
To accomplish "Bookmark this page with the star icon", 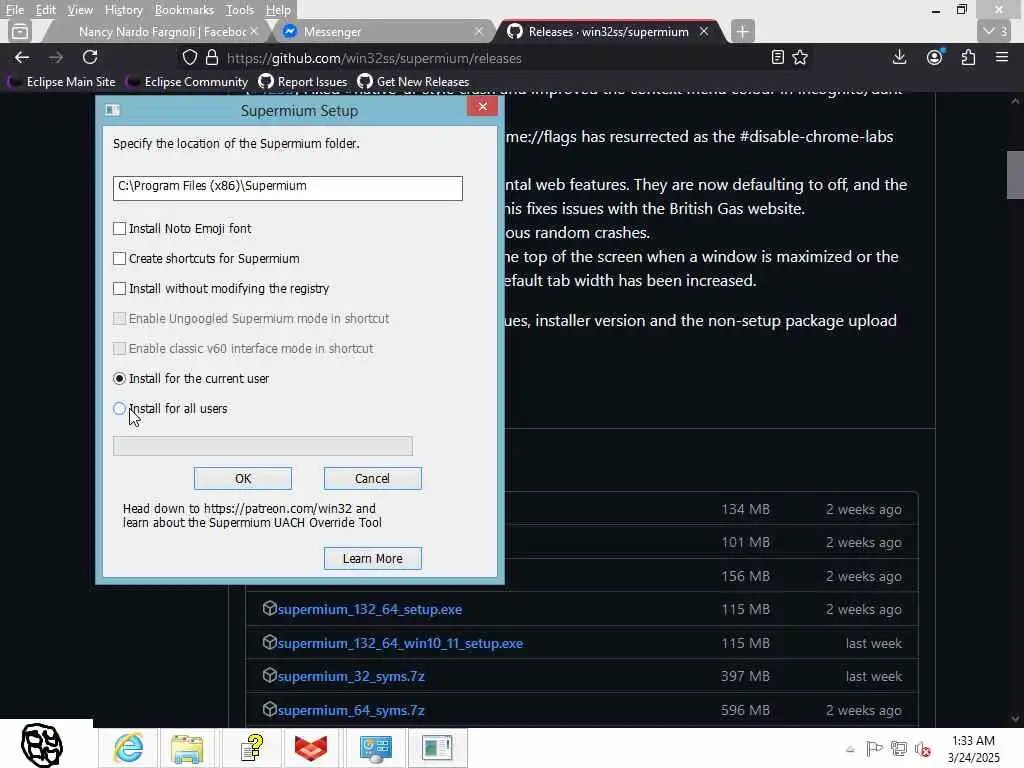I will click(x=800, y=57).
